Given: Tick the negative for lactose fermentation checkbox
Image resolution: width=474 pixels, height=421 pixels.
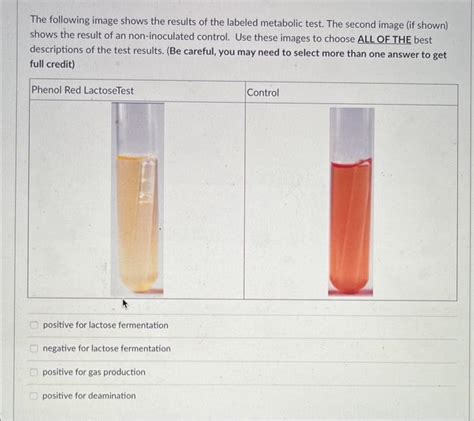Looking at the screenshot, I should click(34, 348).
